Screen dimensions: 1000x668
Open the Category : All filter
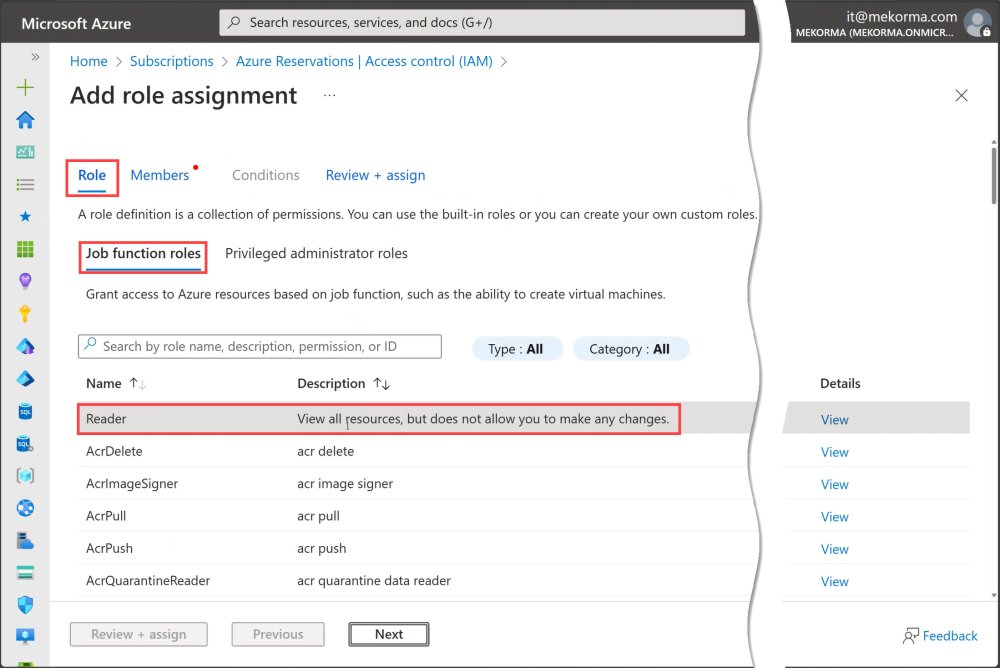(x=630, y=349)
